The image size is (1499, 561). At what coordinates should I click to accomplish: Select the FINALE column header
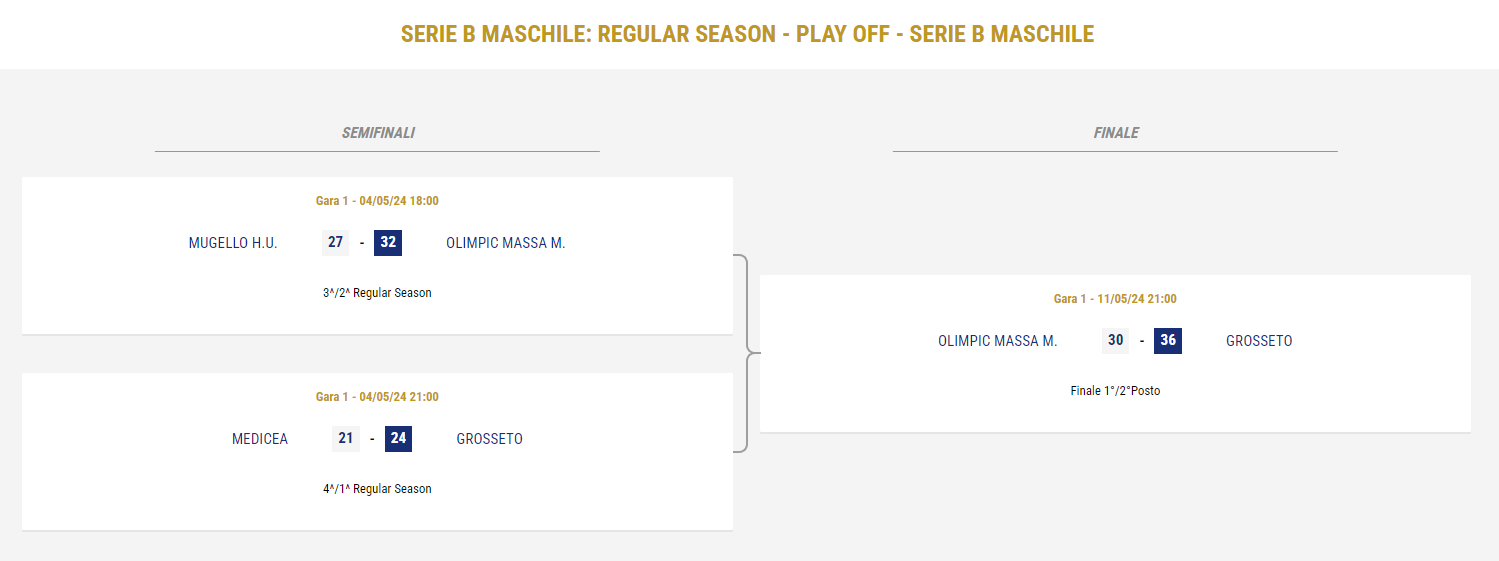coord(1116,133)
